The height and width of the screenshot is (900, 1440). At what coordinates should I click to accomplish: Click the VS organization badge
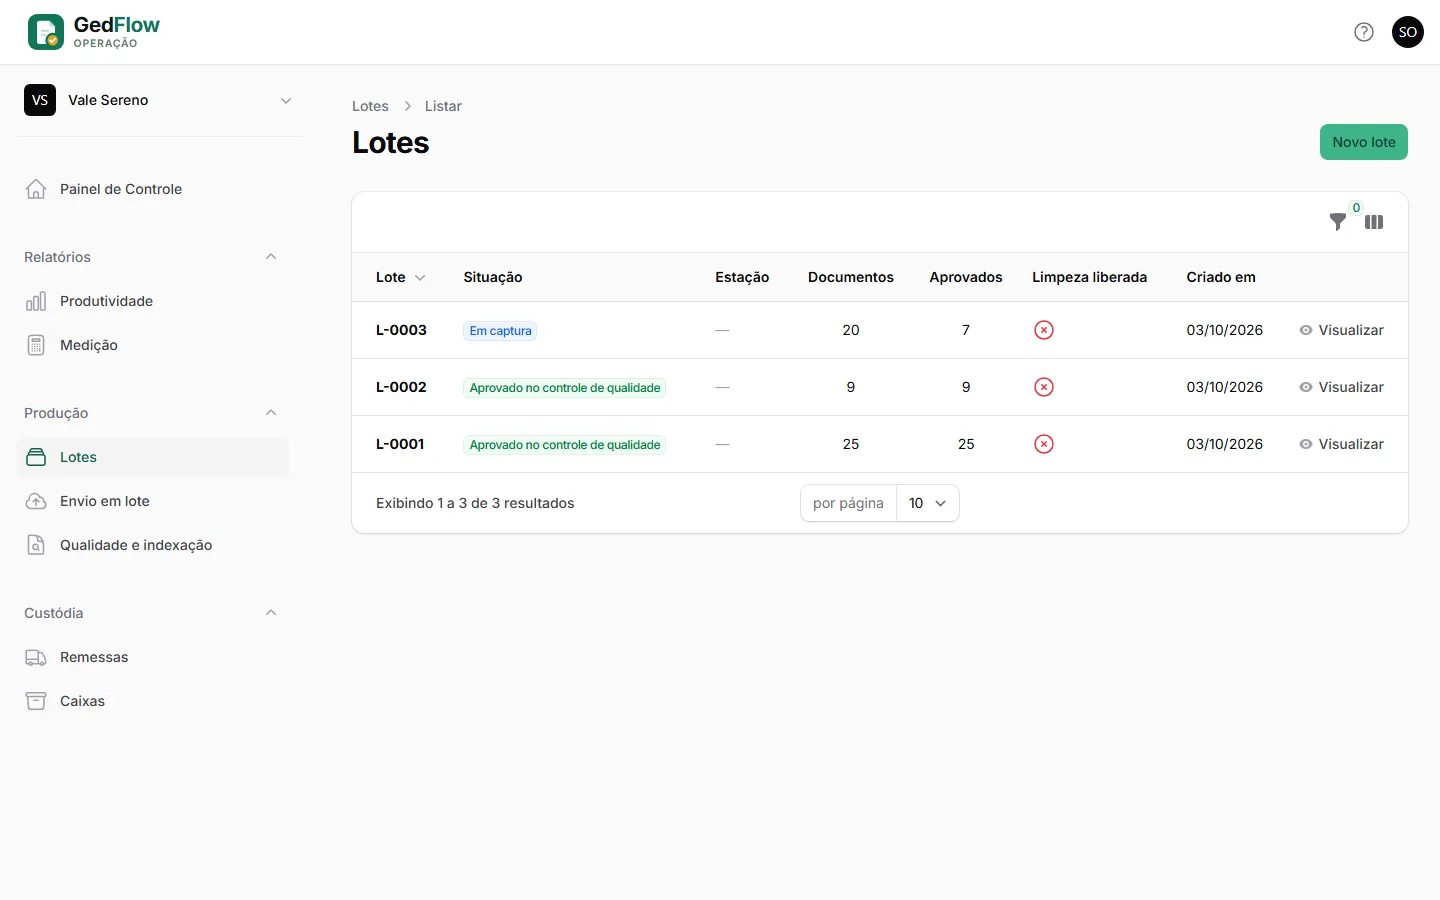tap(40, 100)
